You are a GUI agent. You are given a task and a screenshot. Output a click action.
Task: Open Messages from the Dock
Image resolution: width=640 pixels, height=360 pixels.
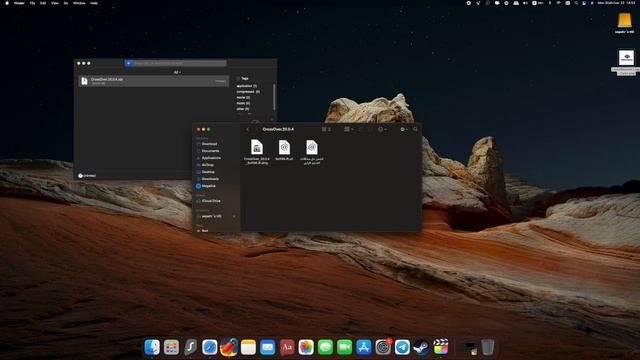click(325, 347)
